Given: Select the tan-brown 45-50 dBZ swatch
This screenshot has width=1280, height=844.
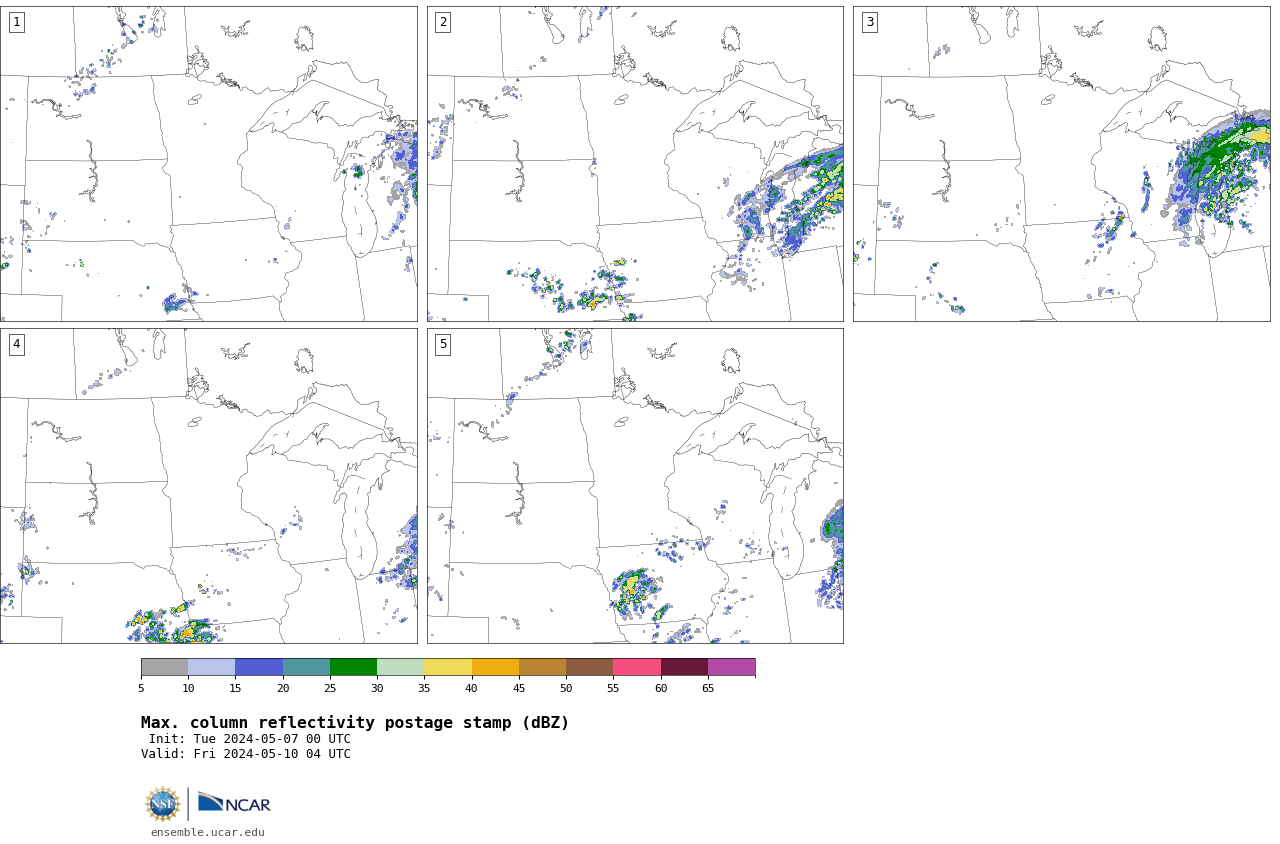Looking at the screenshot, I should tap(542, 667).
